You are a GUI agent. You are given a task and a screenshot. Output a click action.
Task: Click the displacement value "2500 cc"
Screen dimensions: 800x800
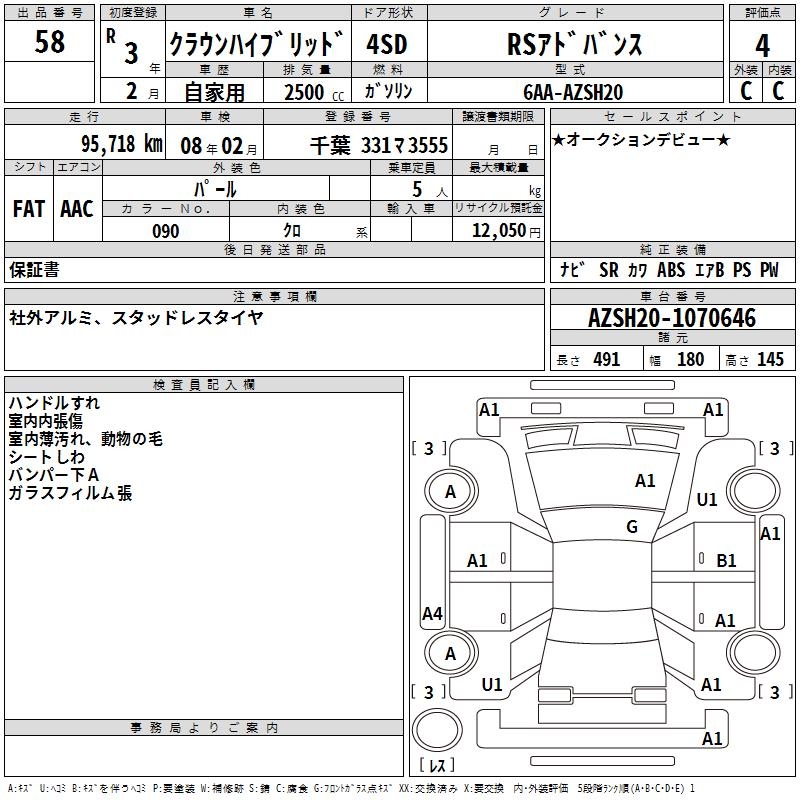pos(314,92)
